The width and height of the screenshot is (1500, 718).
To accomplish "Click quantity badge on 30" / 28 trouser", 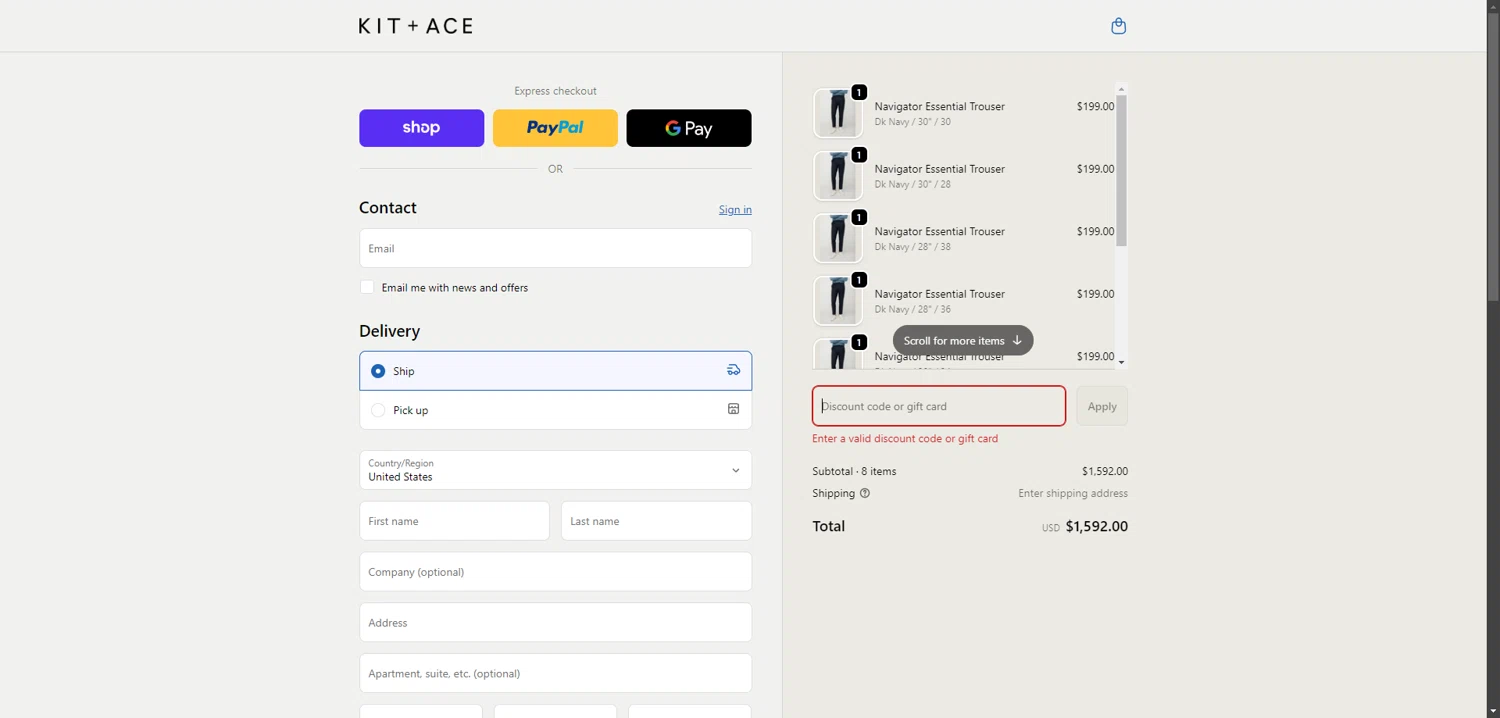I will [859, 155].
